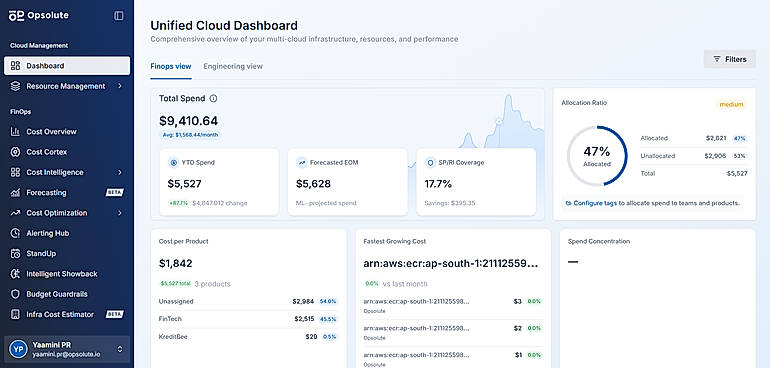Image resolution: width=770 pixels, height=368 pixels.
Task: Click the StandUp calendar icon
Action: coord(15,254)
